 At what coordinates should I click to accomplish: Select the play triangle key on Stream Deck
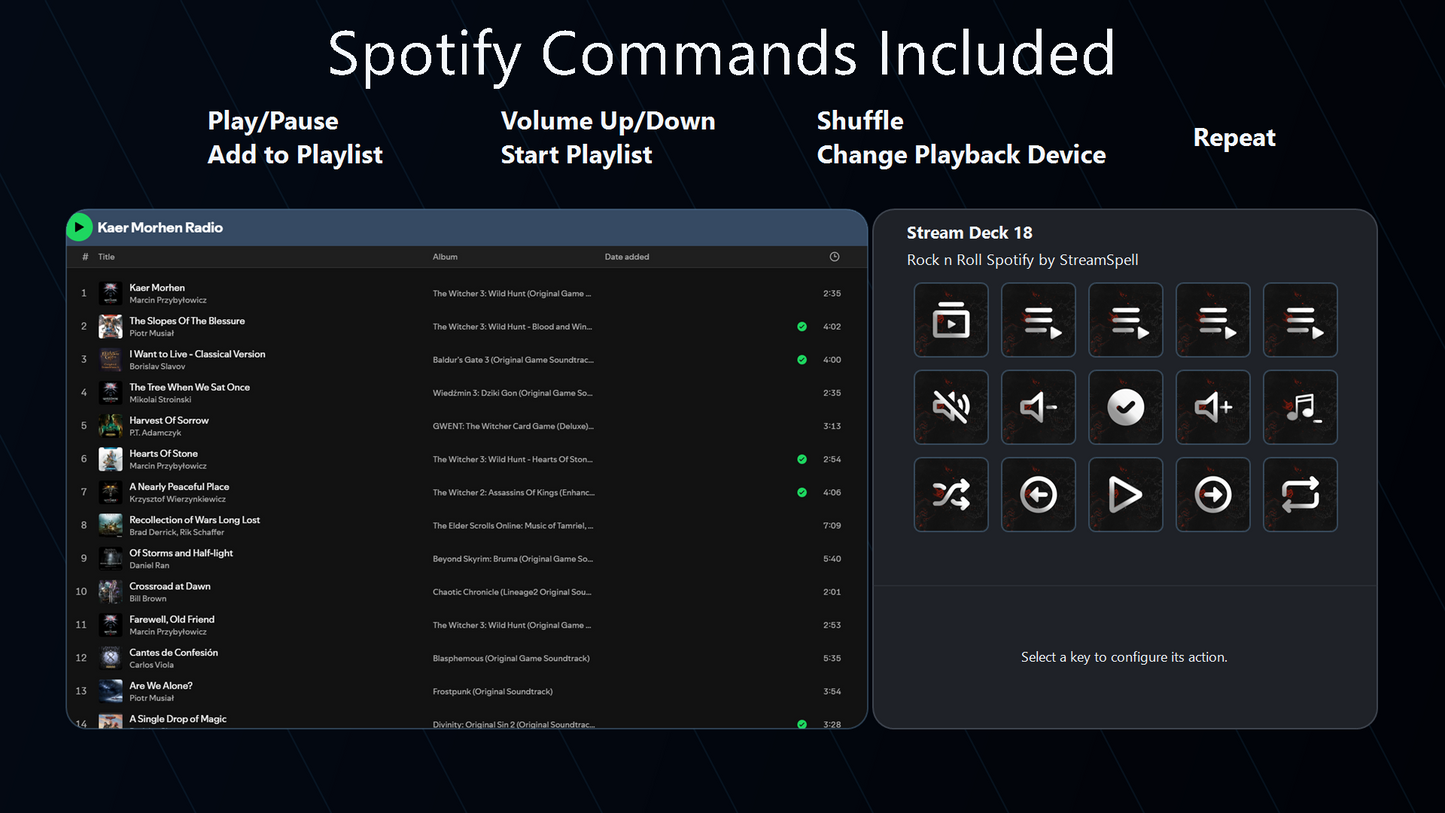click(x=1126, y=494)
